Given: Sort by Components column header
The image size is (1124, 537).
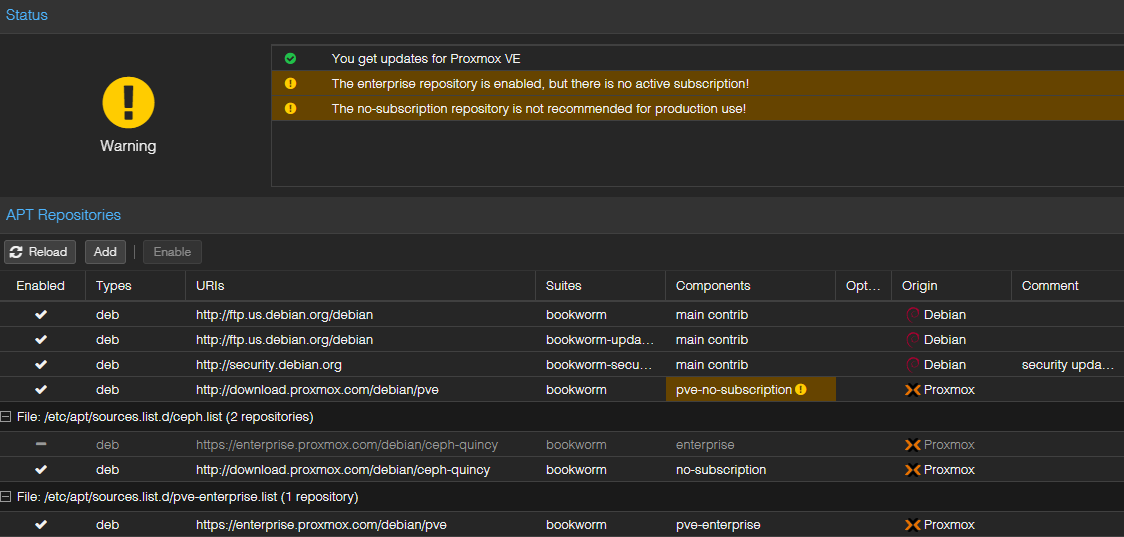Looking at the screenshot, I should pyautogui.click(x=751, y=285).
